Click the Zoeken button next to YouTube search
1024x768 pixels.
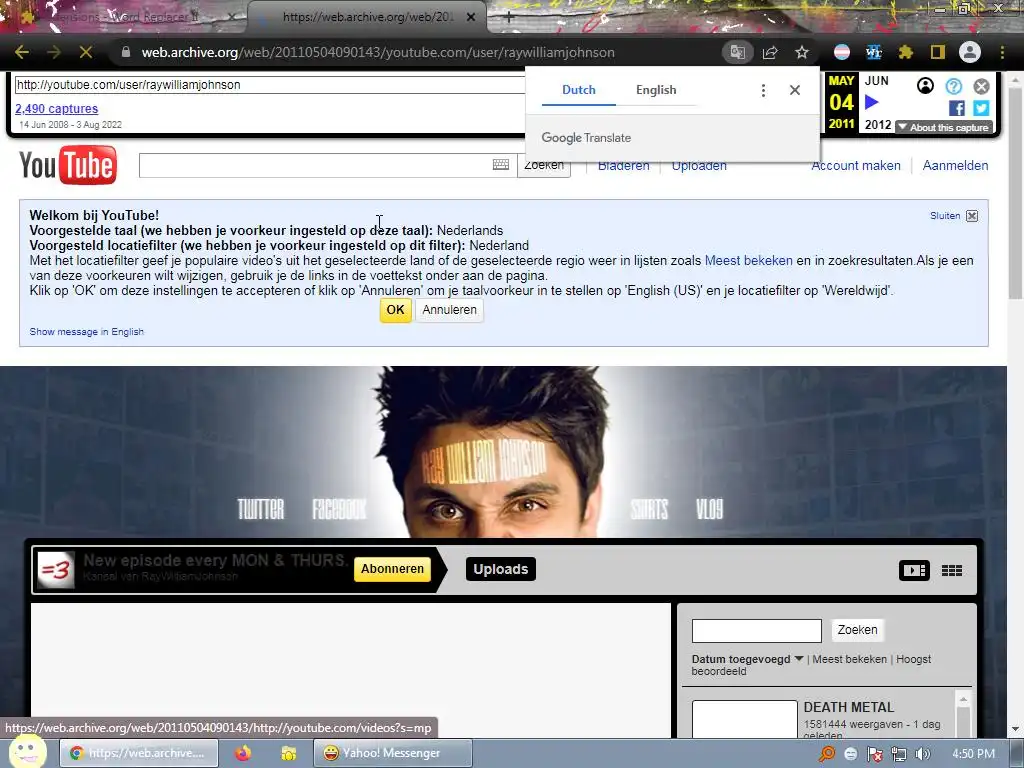[x=544, y=165]
